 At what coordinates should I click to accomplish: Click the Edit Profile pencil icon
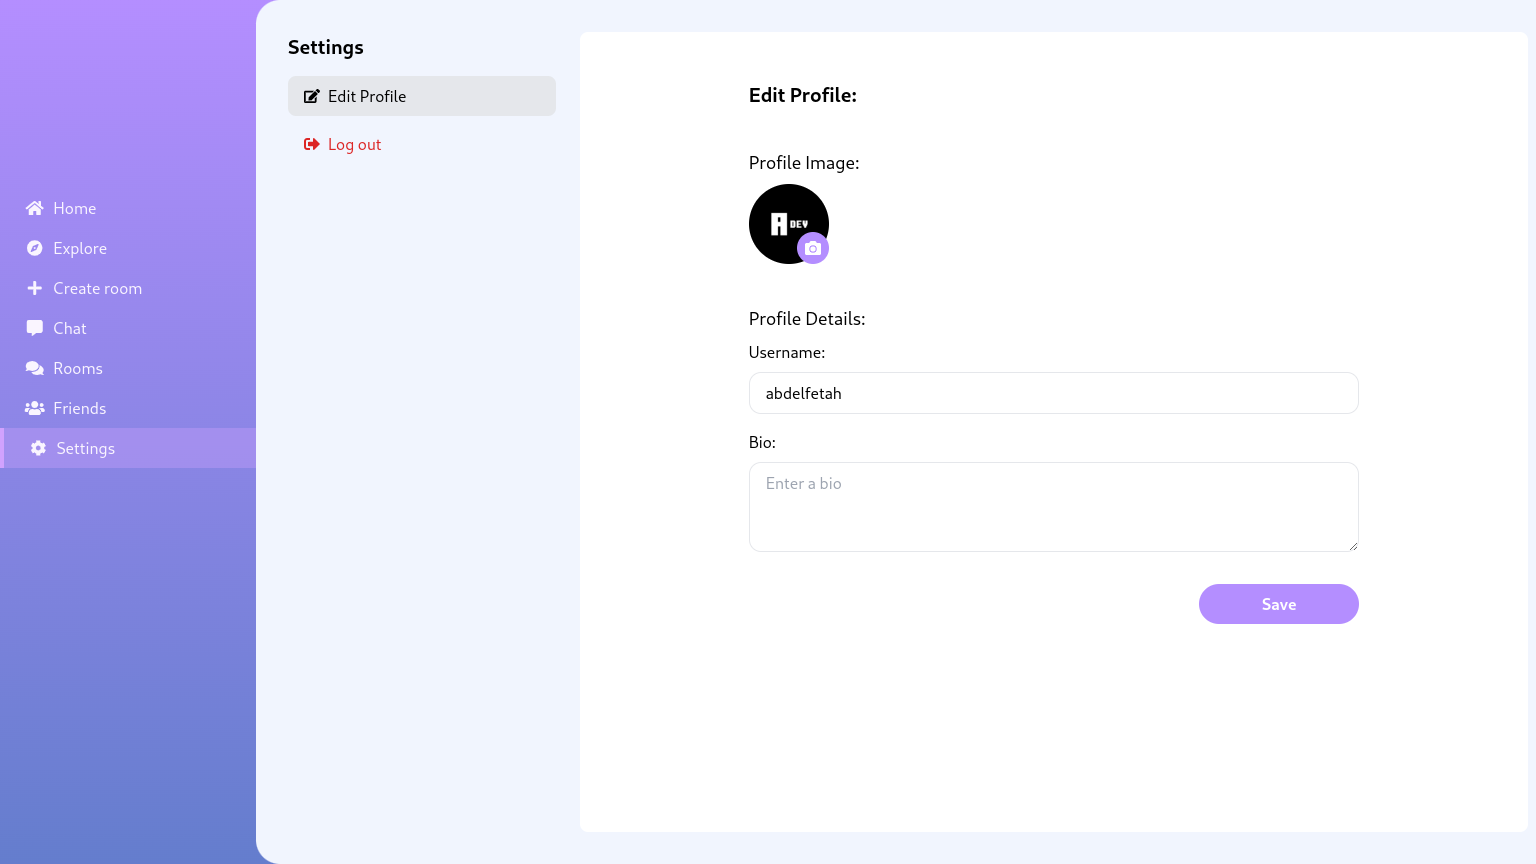[312, 96]
